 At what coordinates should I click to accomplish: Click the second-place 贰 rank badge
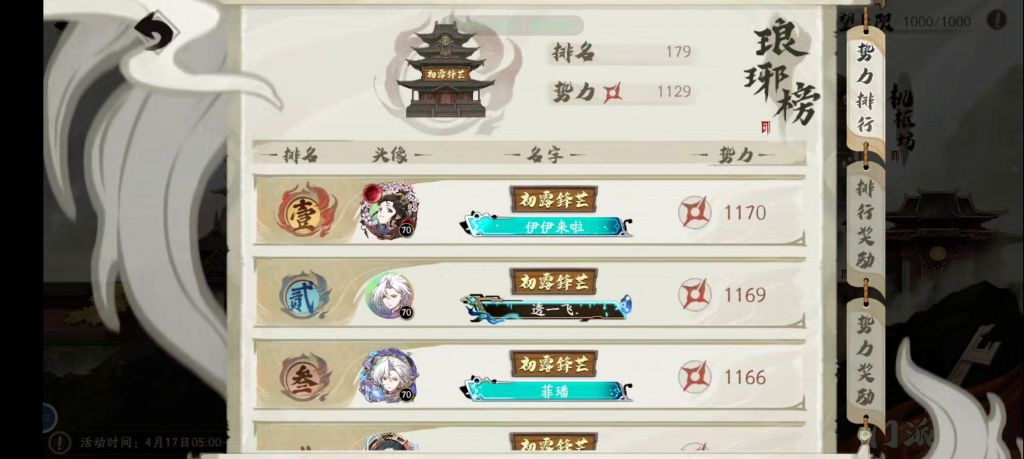[x=305, y=295]
